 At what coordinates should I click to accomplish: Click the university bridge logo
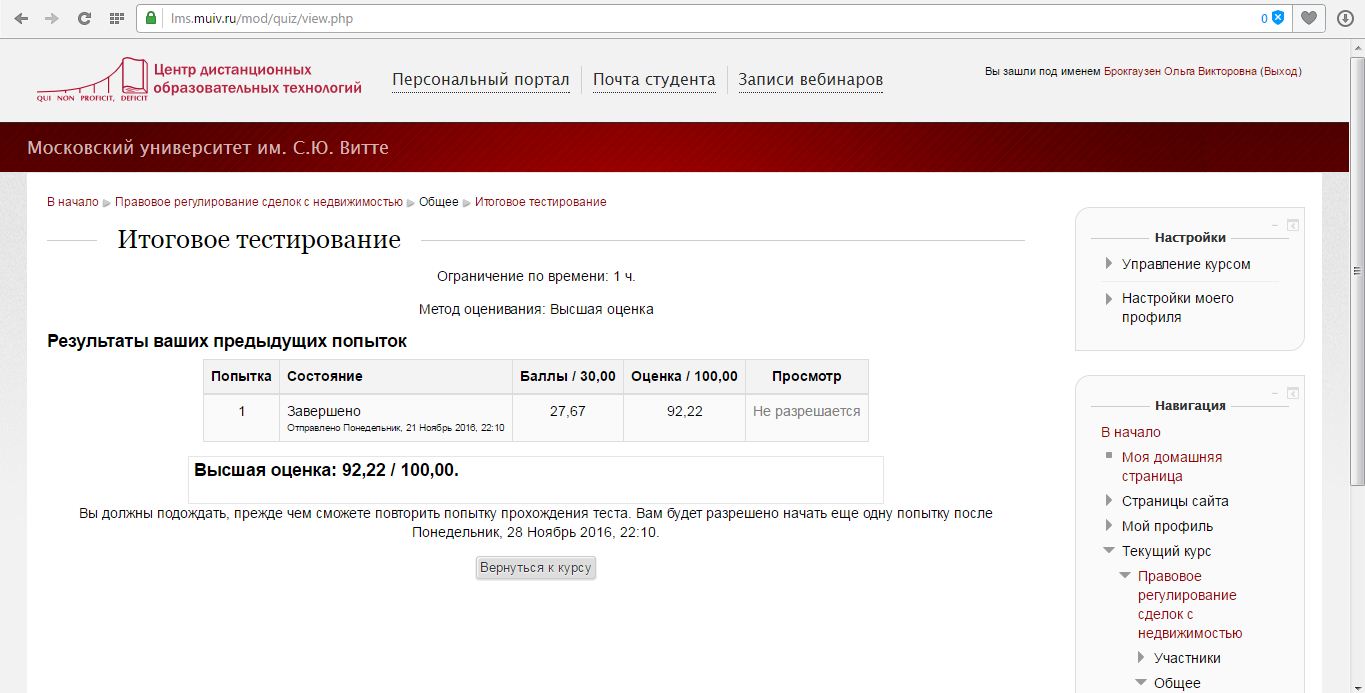[92, 80]
